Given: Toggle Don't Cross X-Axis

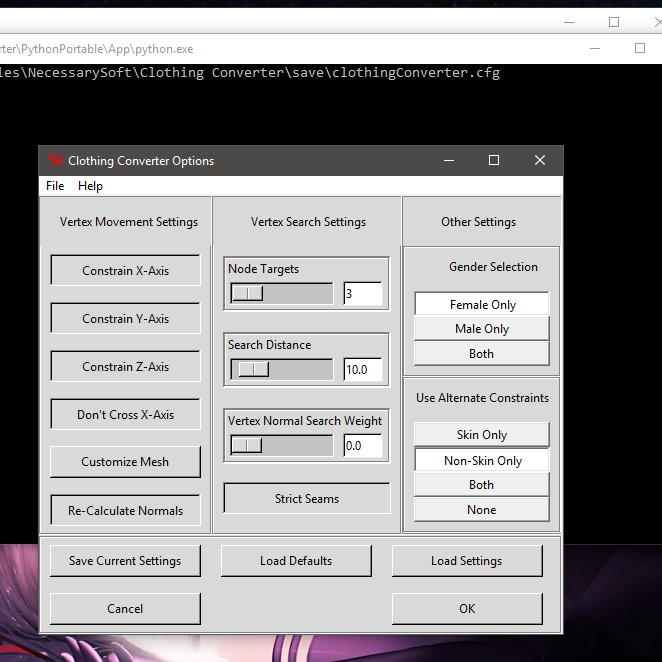Looking at the screenshot, I should point(125,415).
